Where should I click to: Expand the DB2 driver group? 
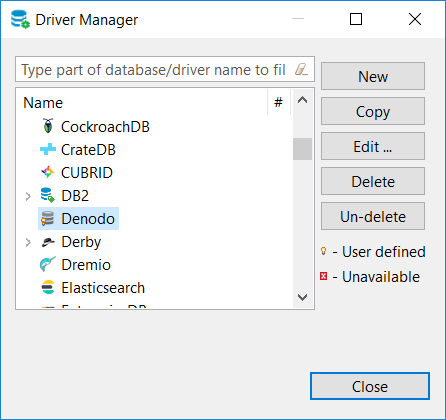(28, 196)
